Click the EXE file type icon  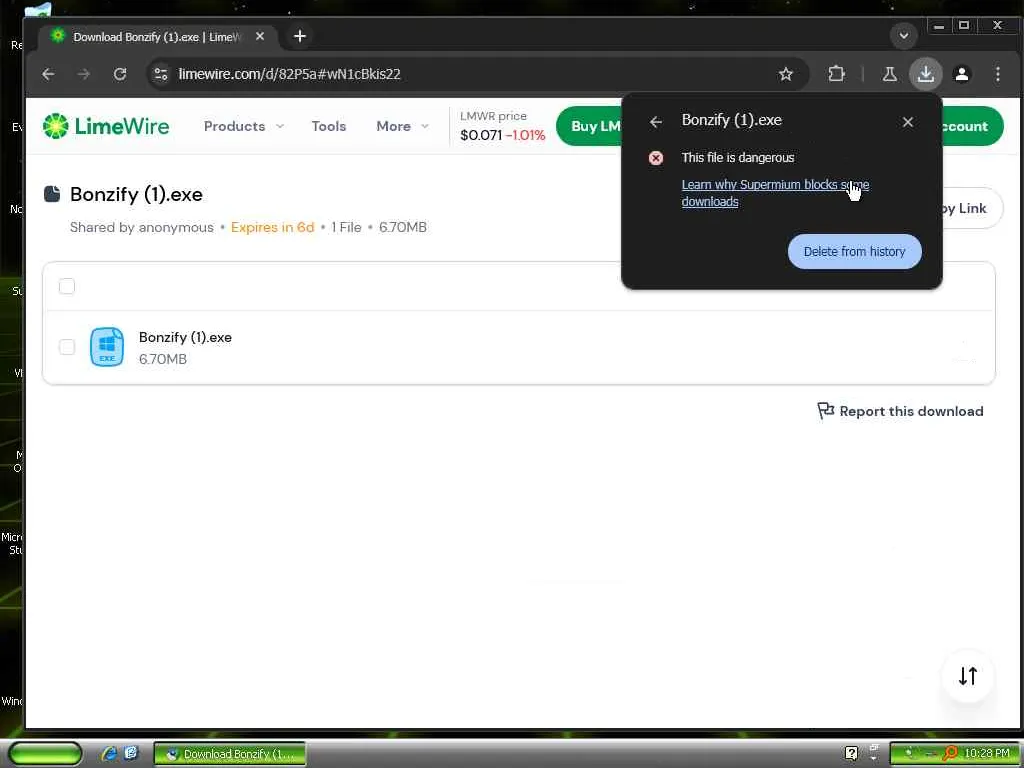click(x=106, y=347)
